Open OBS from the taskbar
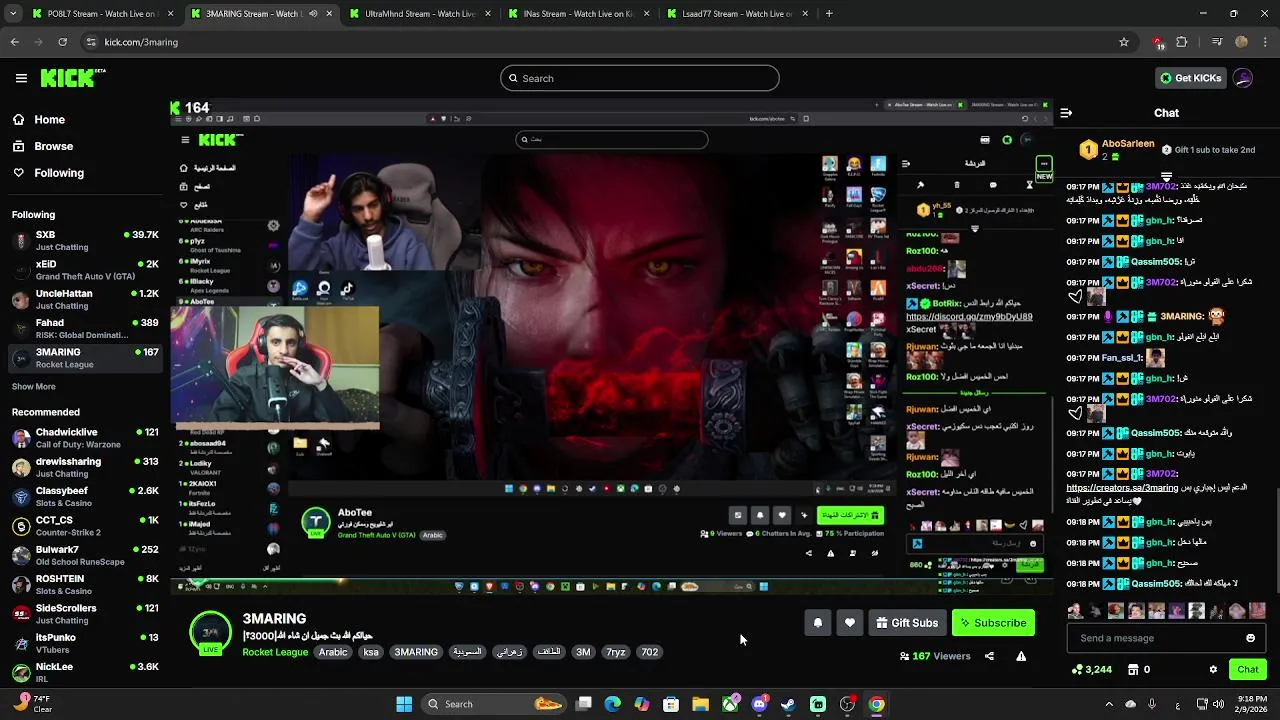The height and width of the screenshot is (720, 1280). (847, 704)
